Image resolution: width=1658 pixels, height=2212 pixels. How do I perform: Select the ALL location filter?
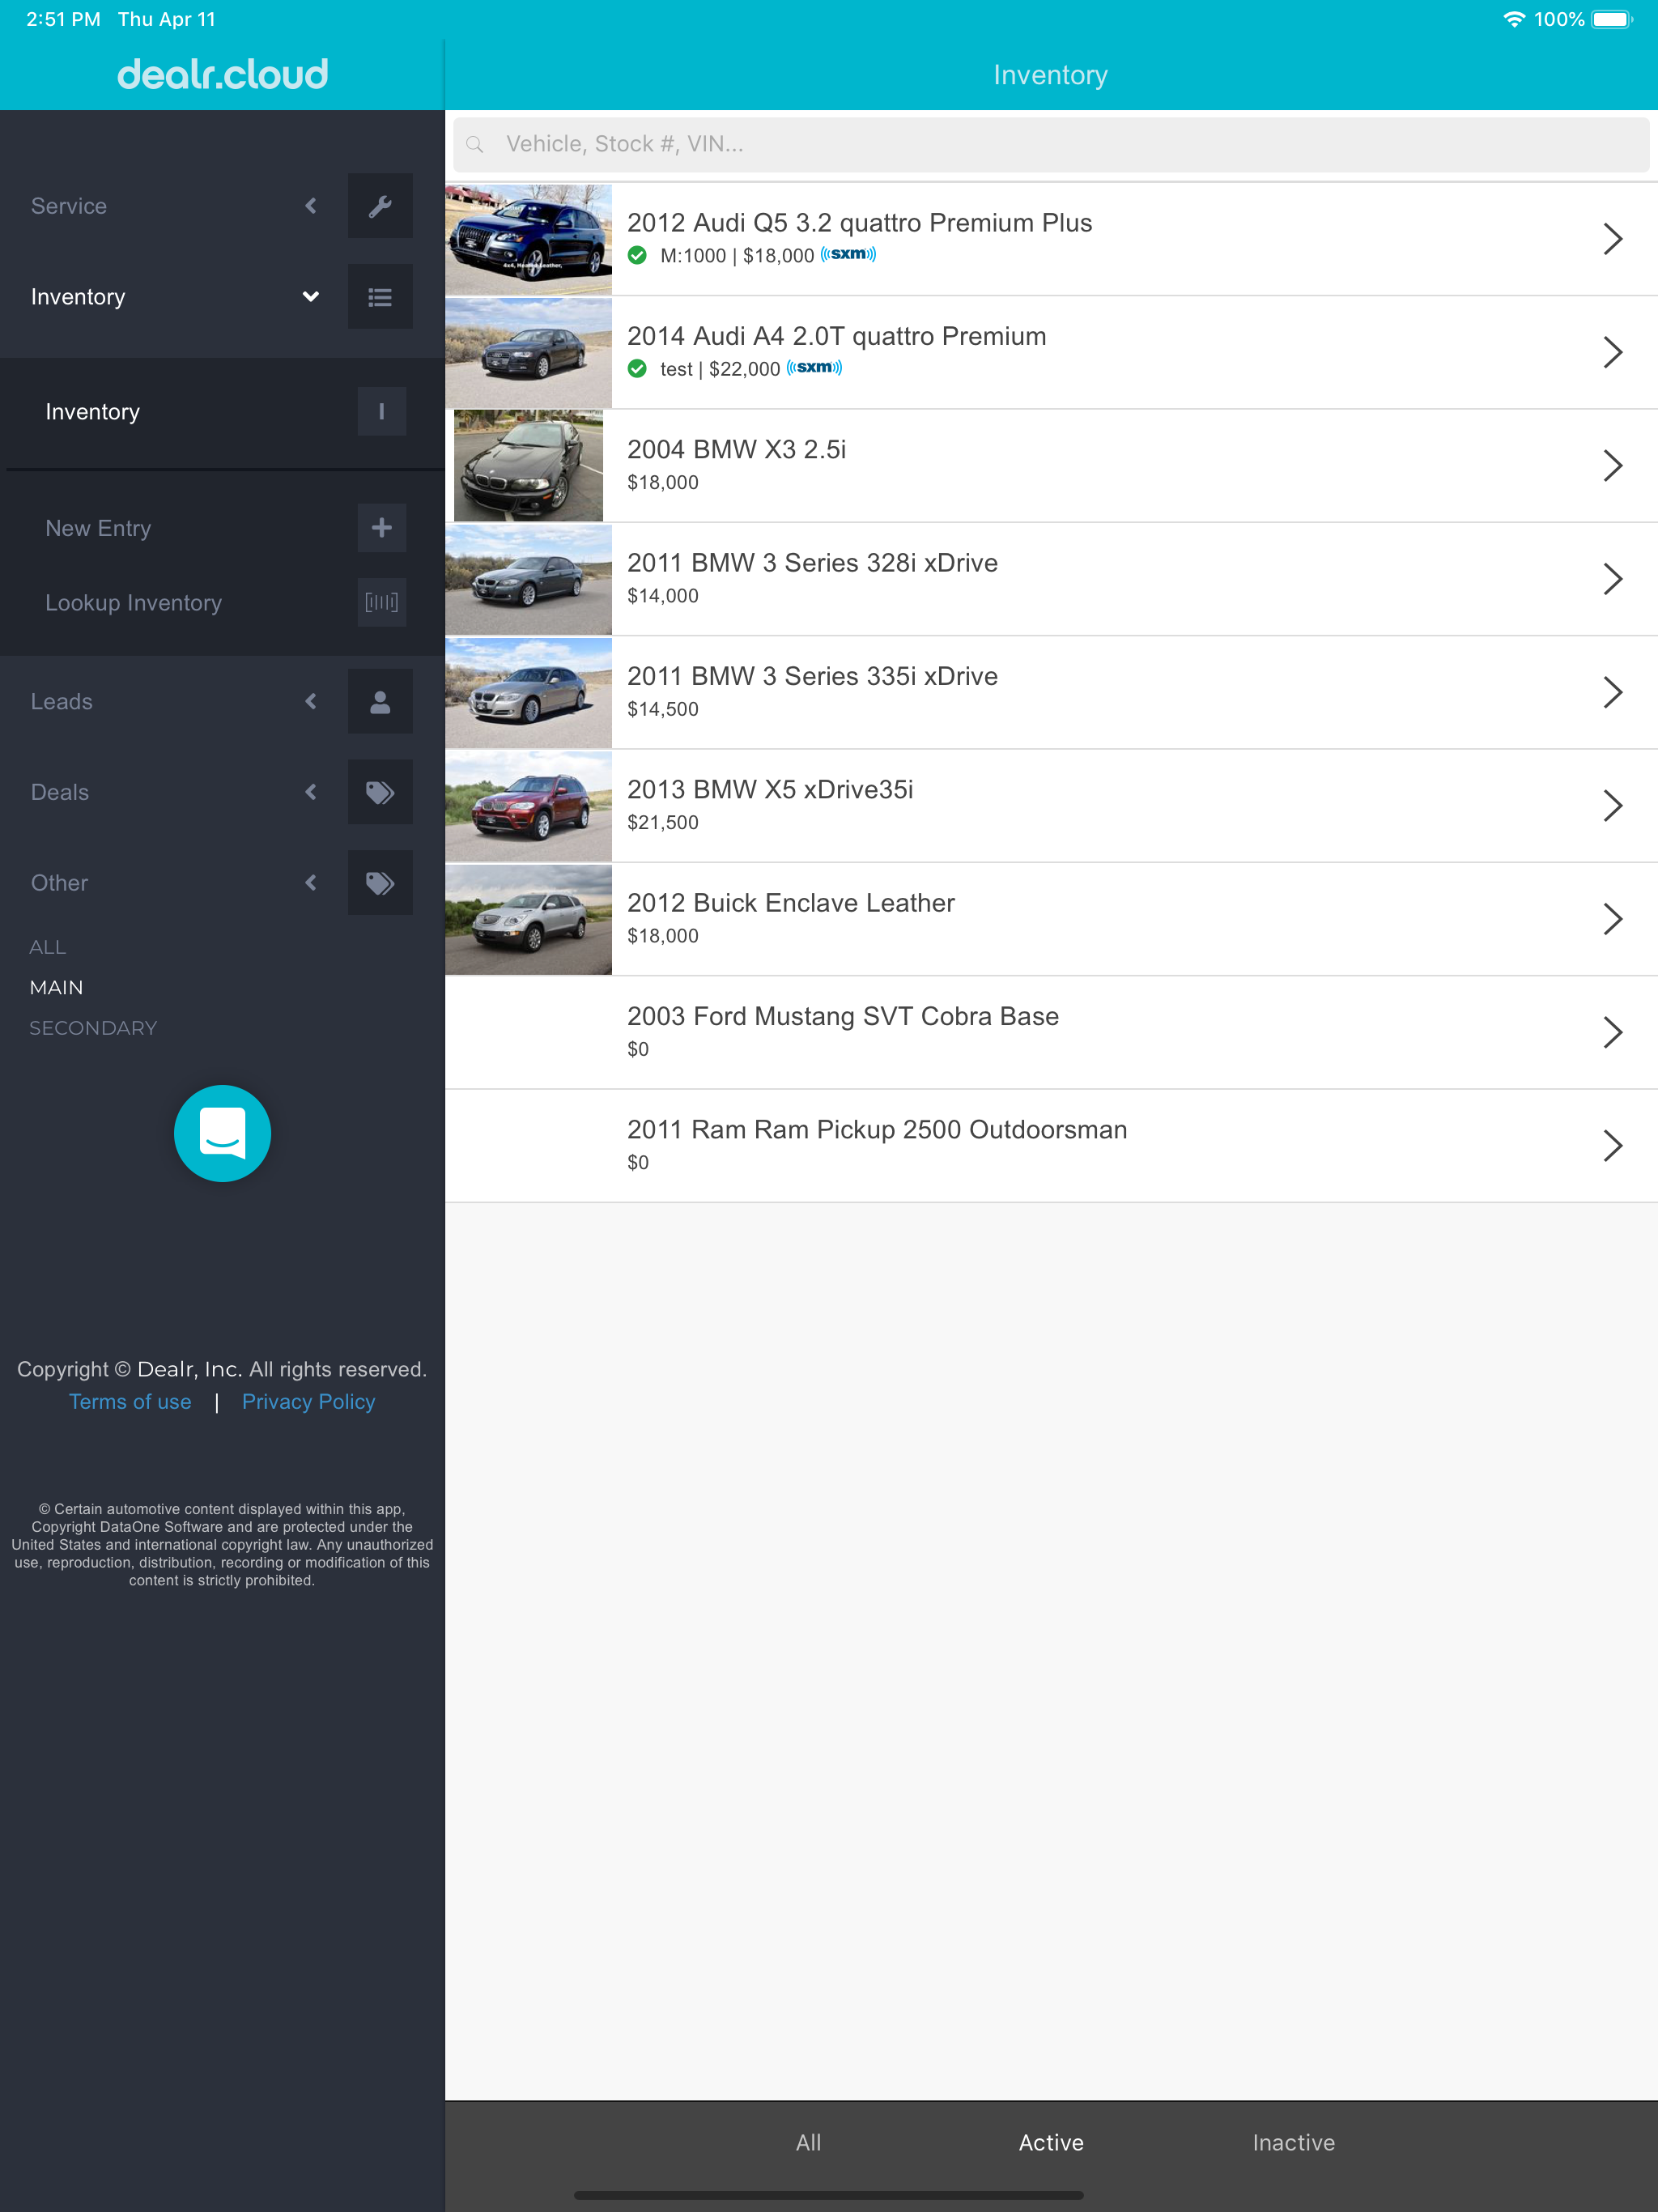pos(47,947)
